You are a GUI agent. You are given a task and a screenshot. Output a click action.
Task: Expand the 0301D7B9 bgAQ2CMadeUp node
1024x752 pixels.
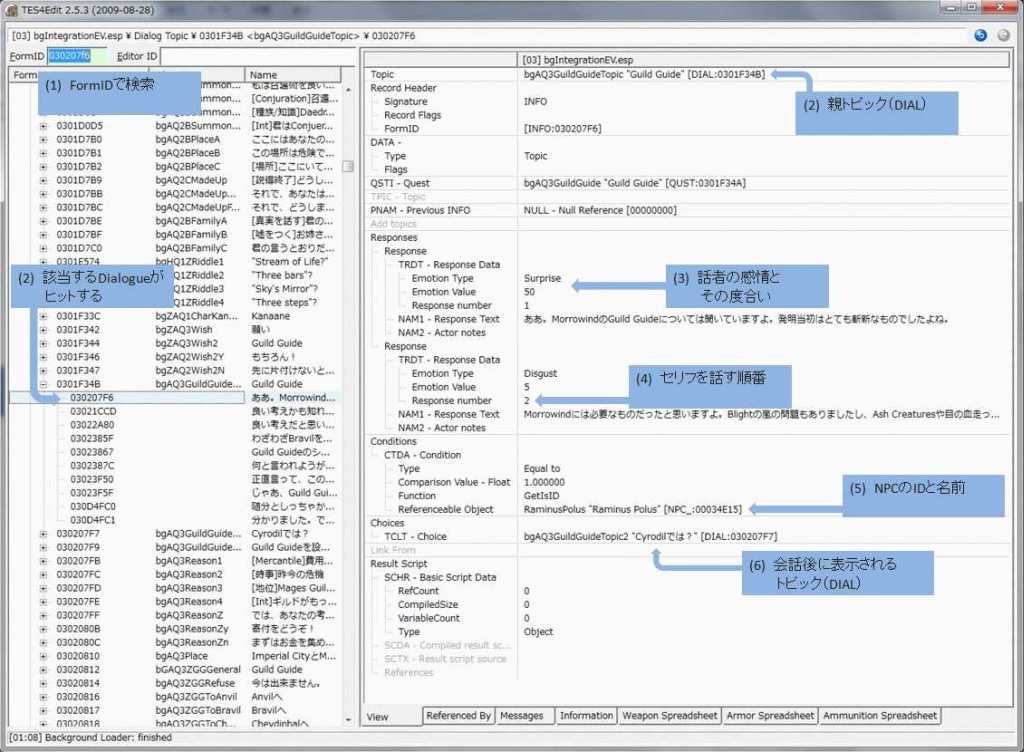[43, 180]
